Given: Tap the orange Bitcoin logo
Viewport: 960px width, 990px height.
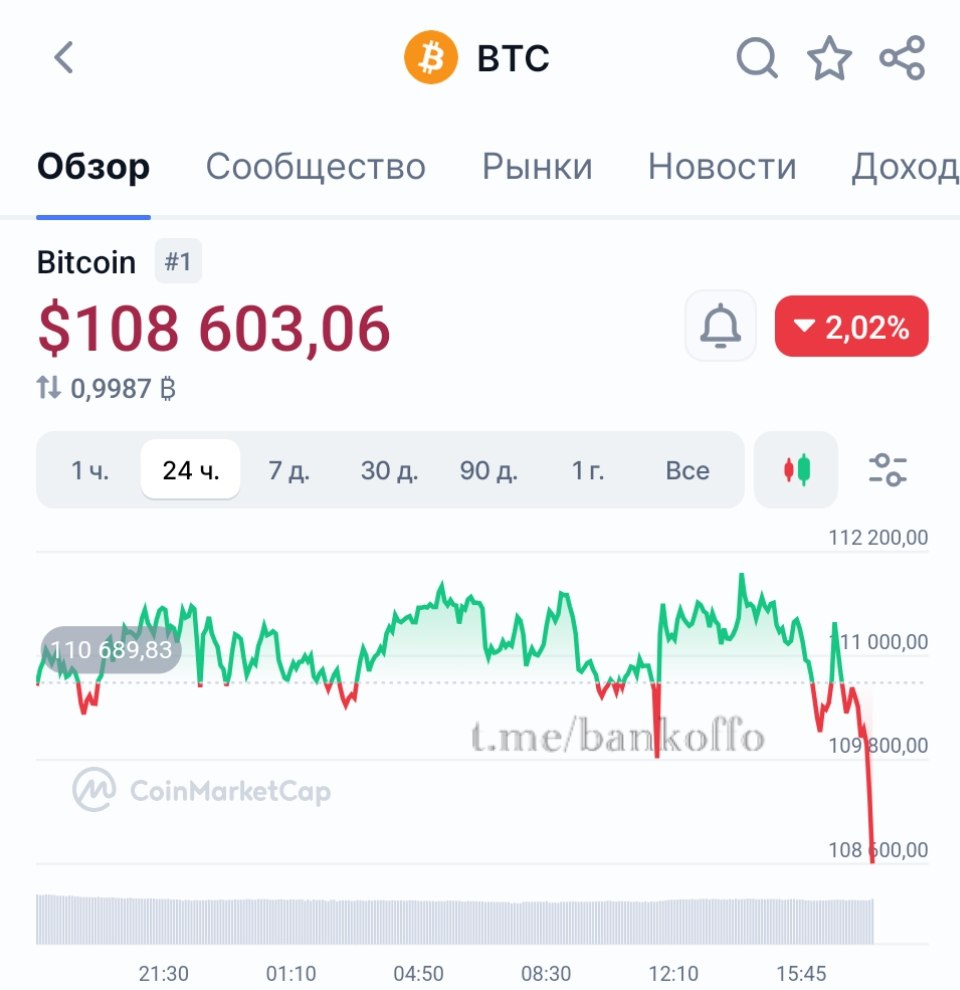Looking at the screenshot, I should [x=431, y=58].
